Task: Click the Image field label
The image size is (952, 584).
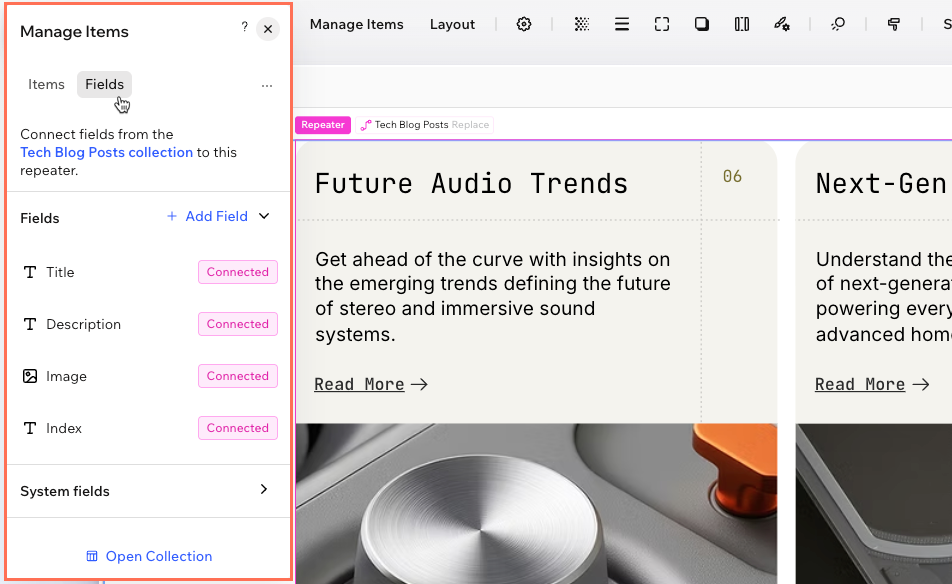Action: coord(66,376)
